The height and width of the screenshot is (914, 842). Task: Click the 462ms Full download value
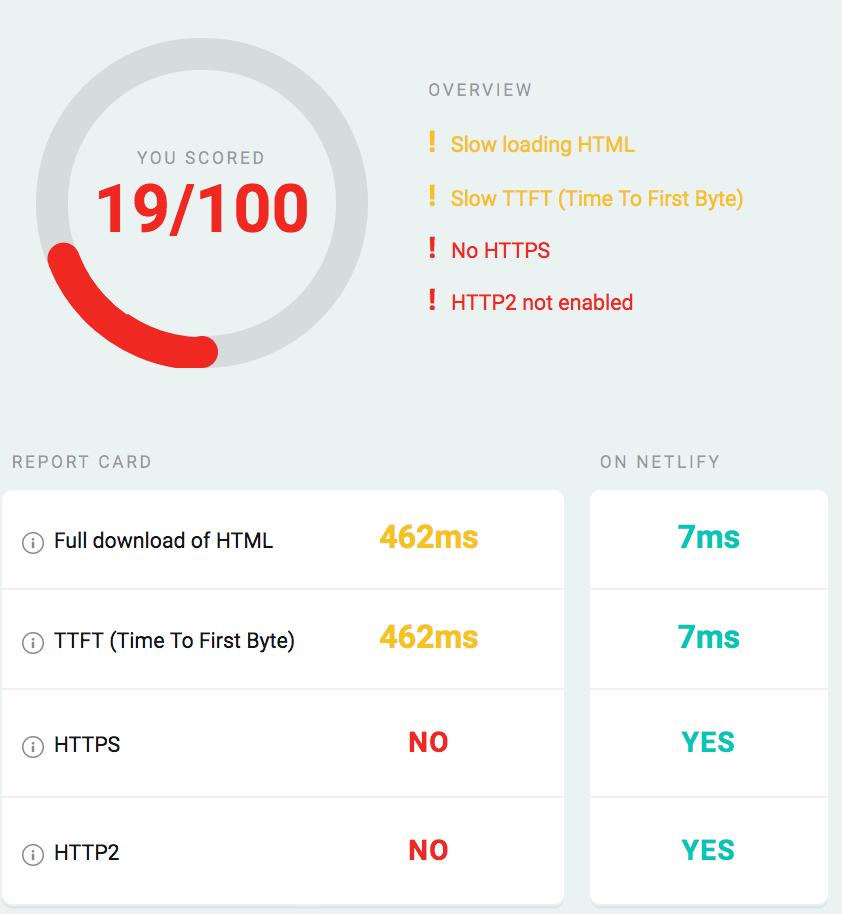click(428, 538)
